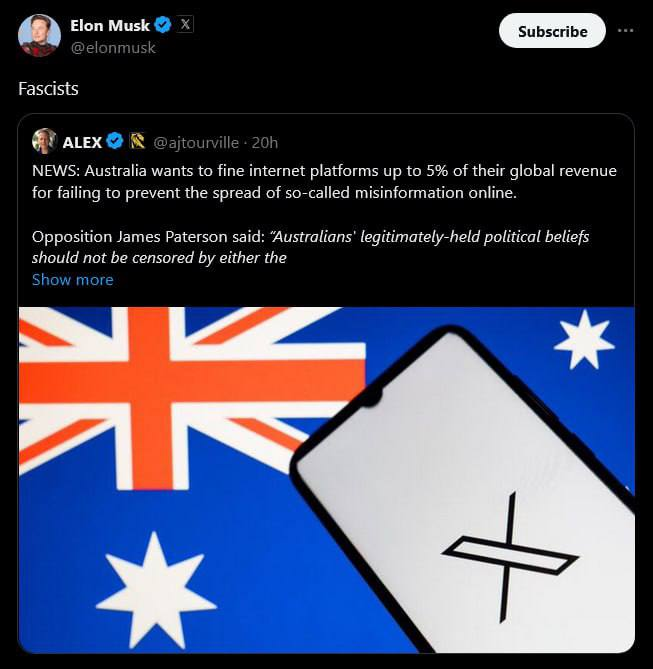653x669 pixels.
Task: Click ALEX's small profile avatar
Action: (x=44, y=141)
